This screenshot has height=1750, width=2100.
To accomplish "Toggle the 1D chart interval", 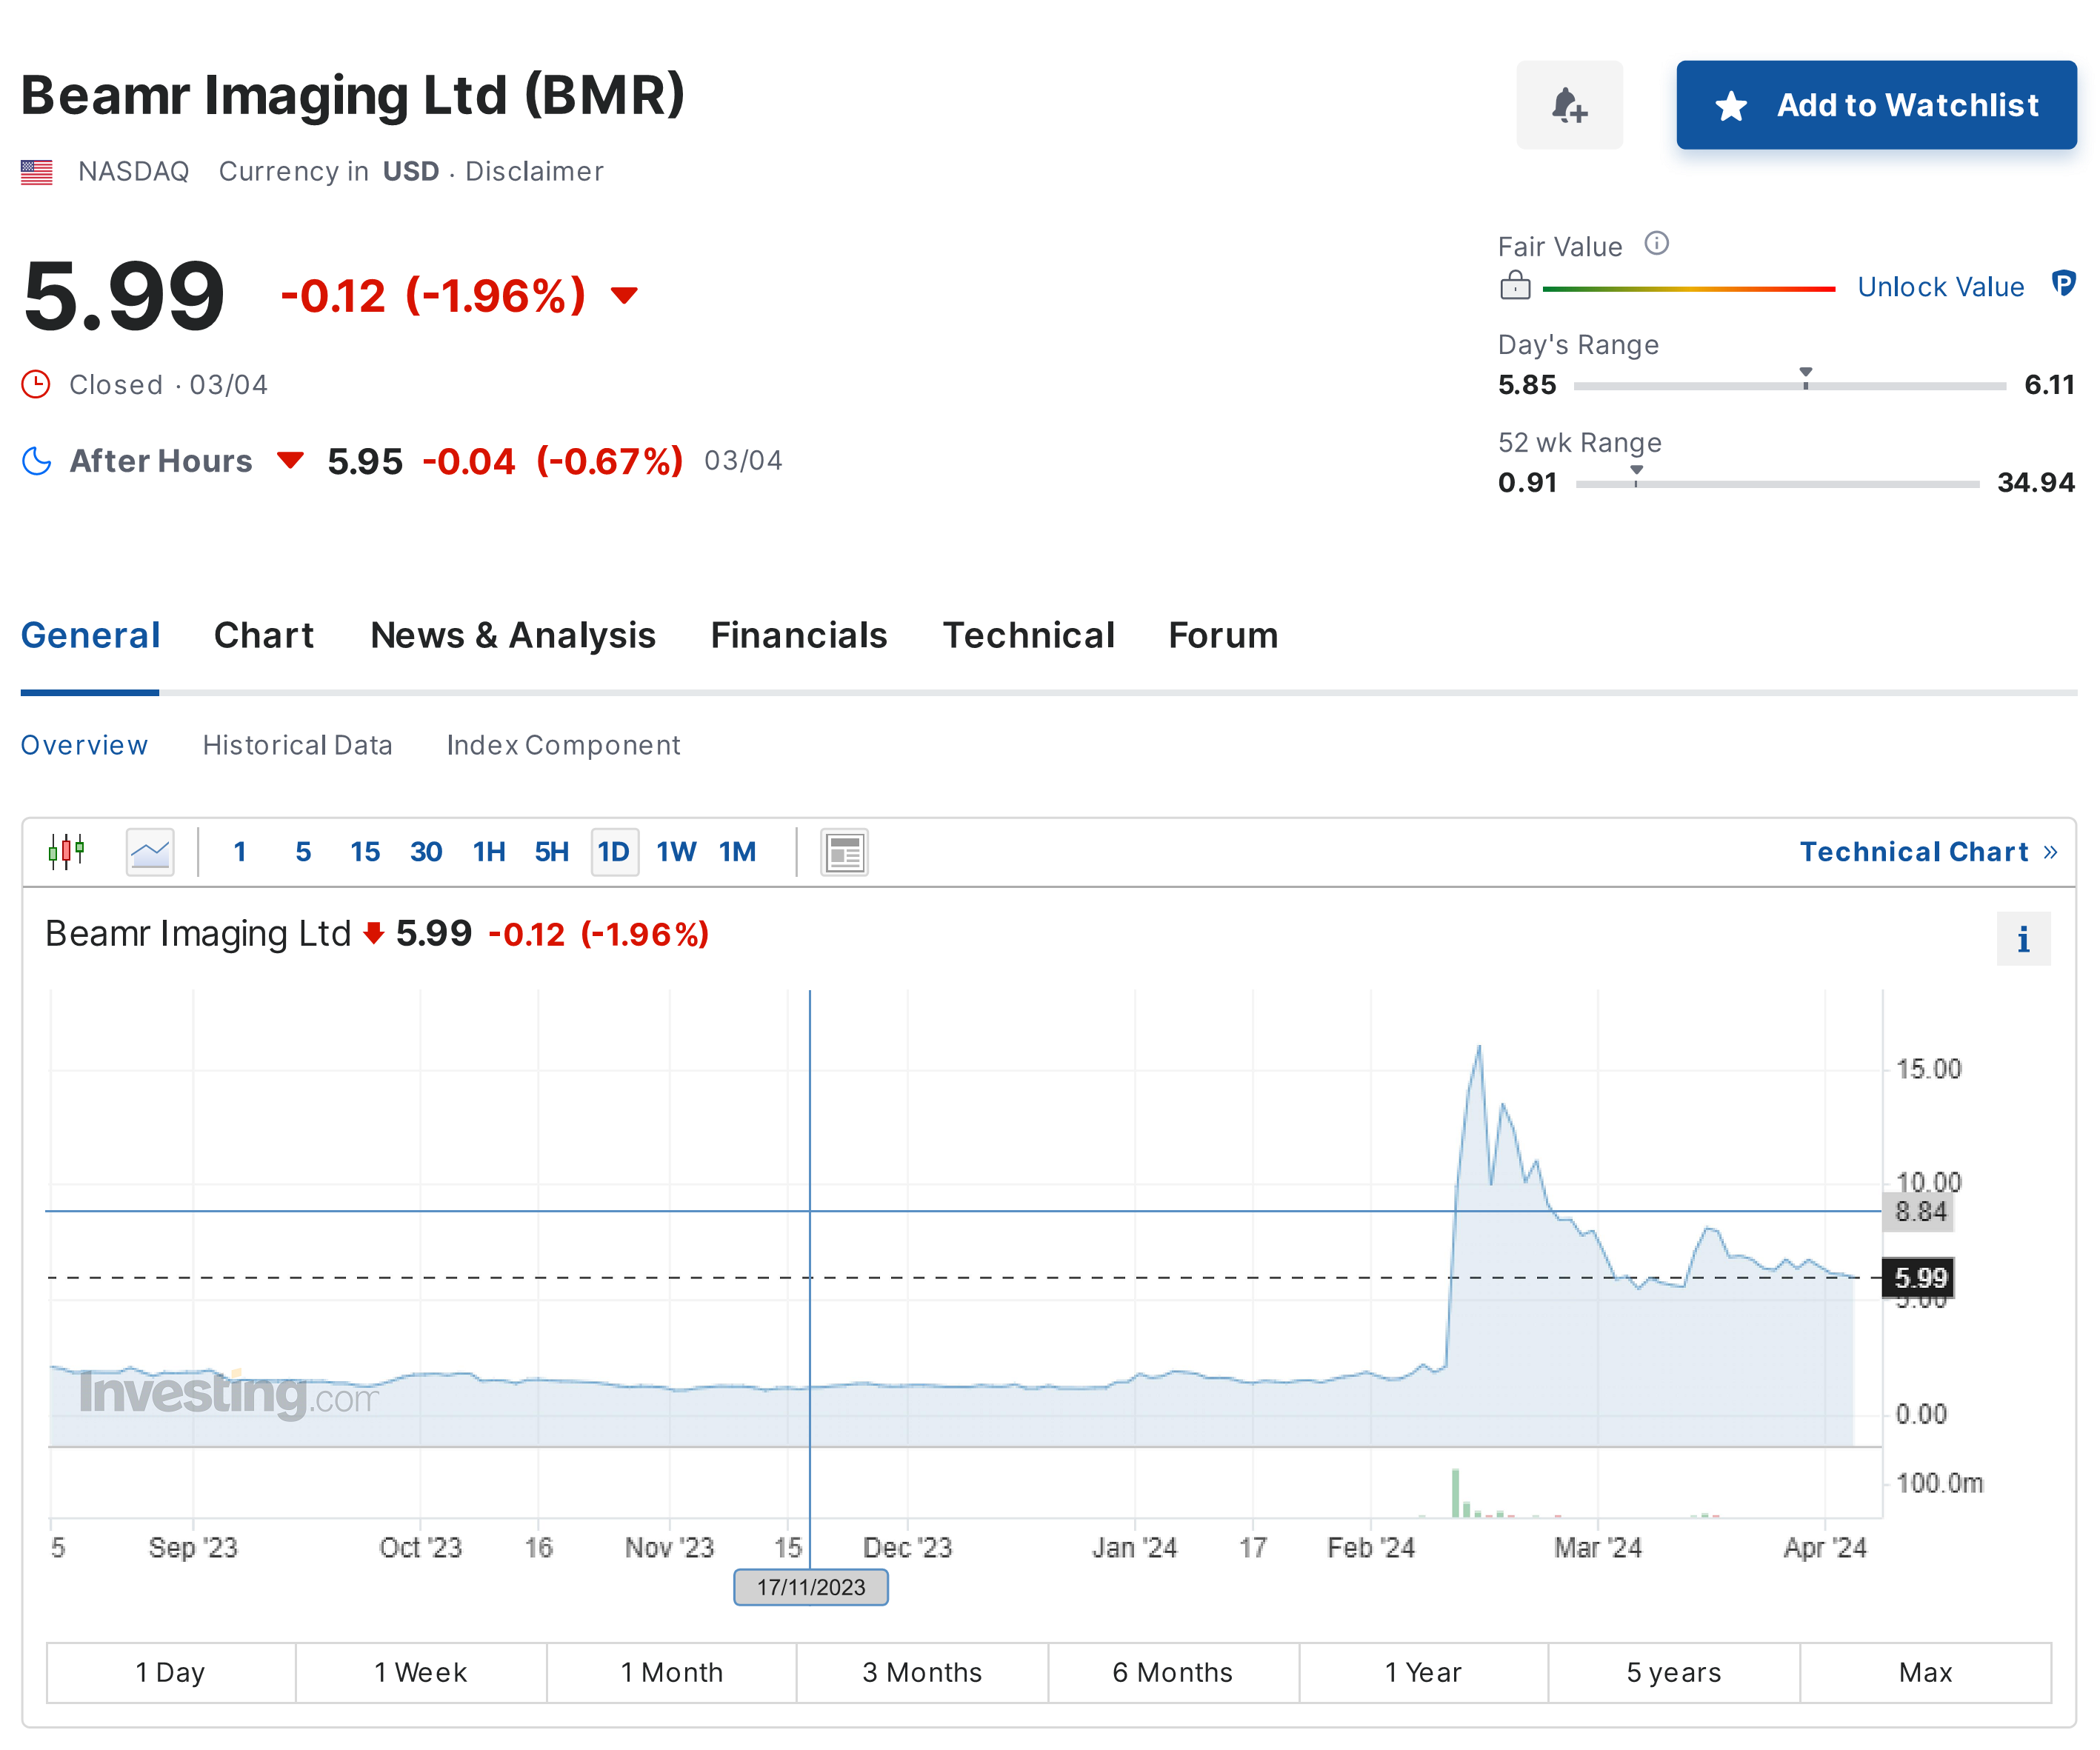I will click(x=613, y=851).
